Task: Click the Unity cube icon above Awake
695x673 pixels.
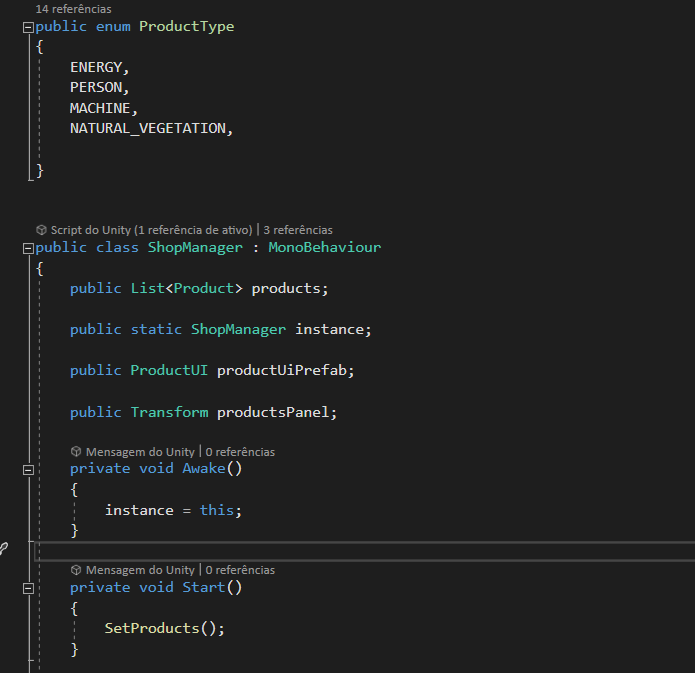Action: 76,451
